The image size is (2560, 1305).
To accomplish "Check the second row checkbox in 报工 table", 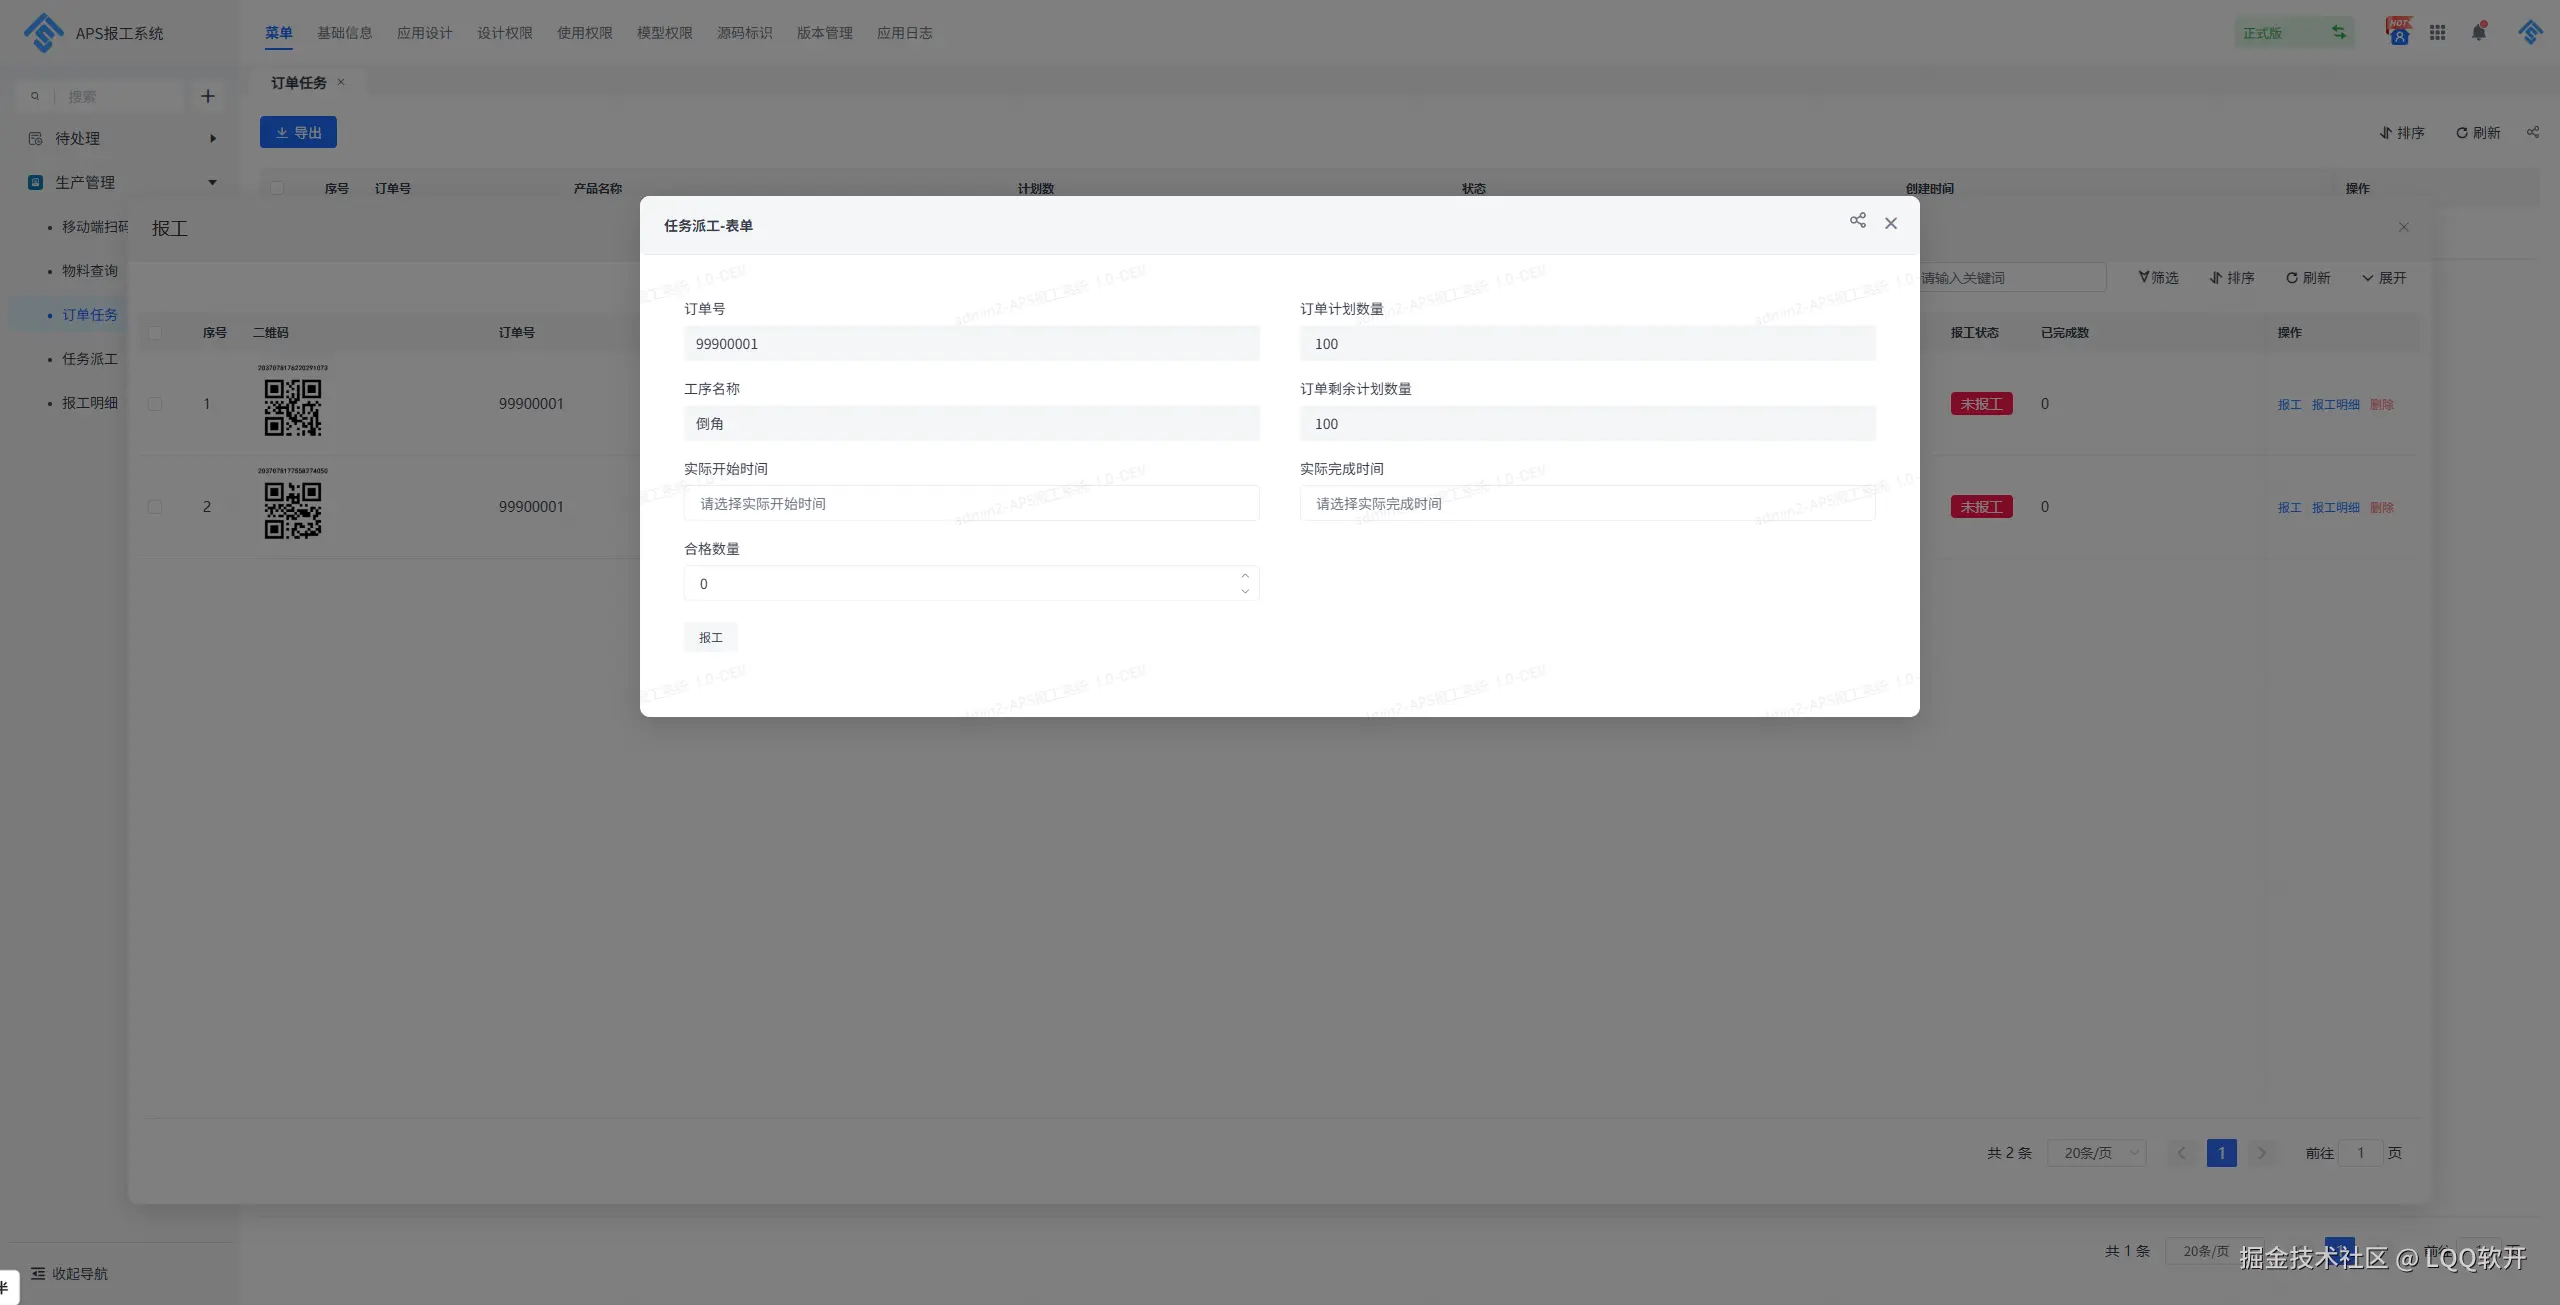I will [x=155, y=507].
